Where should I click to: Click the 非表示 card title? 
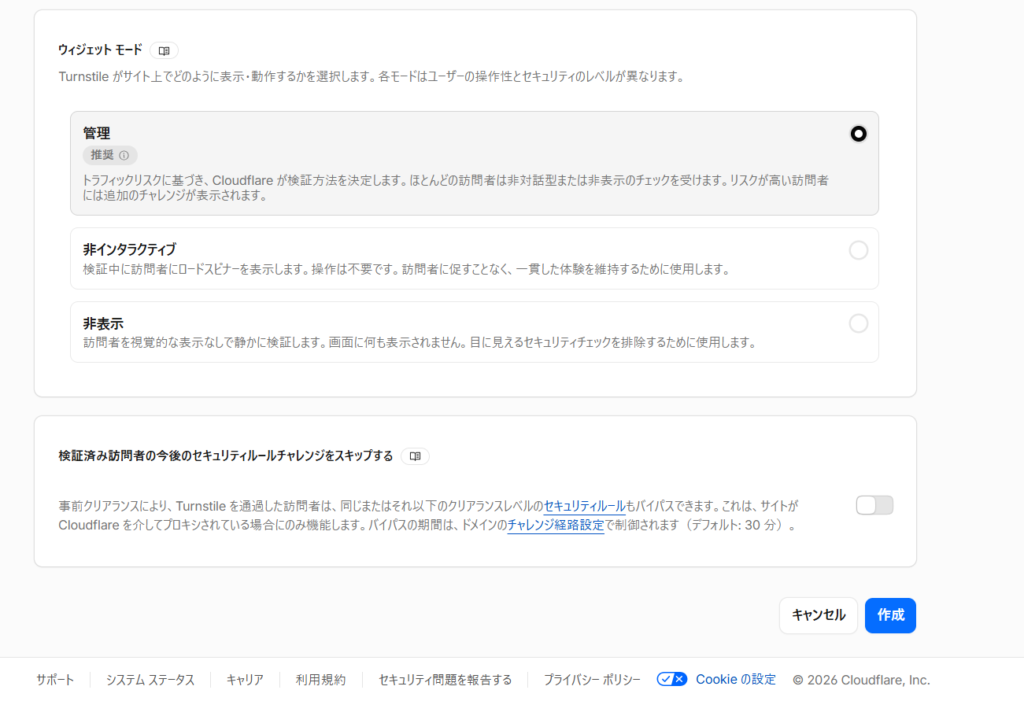tap(103, 323)
